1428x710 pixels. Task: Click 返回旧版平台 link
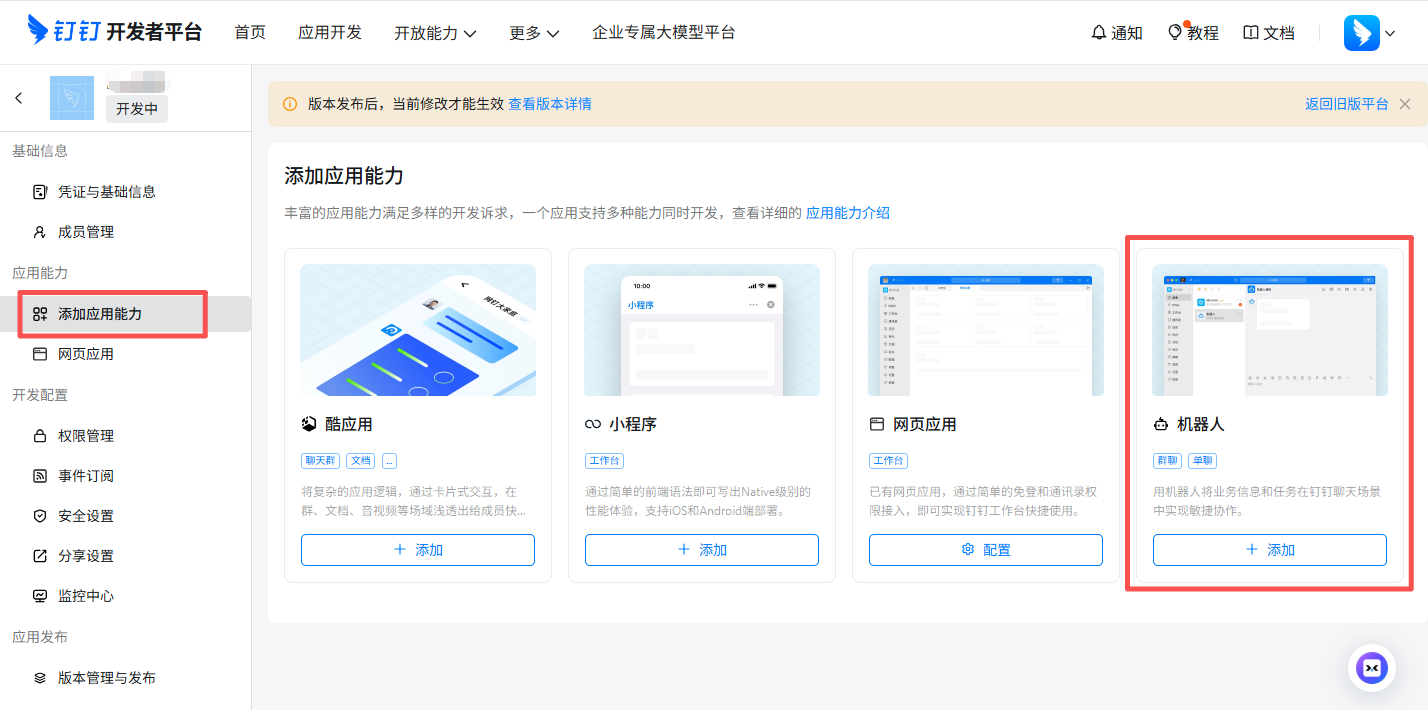click(1346, 104)
